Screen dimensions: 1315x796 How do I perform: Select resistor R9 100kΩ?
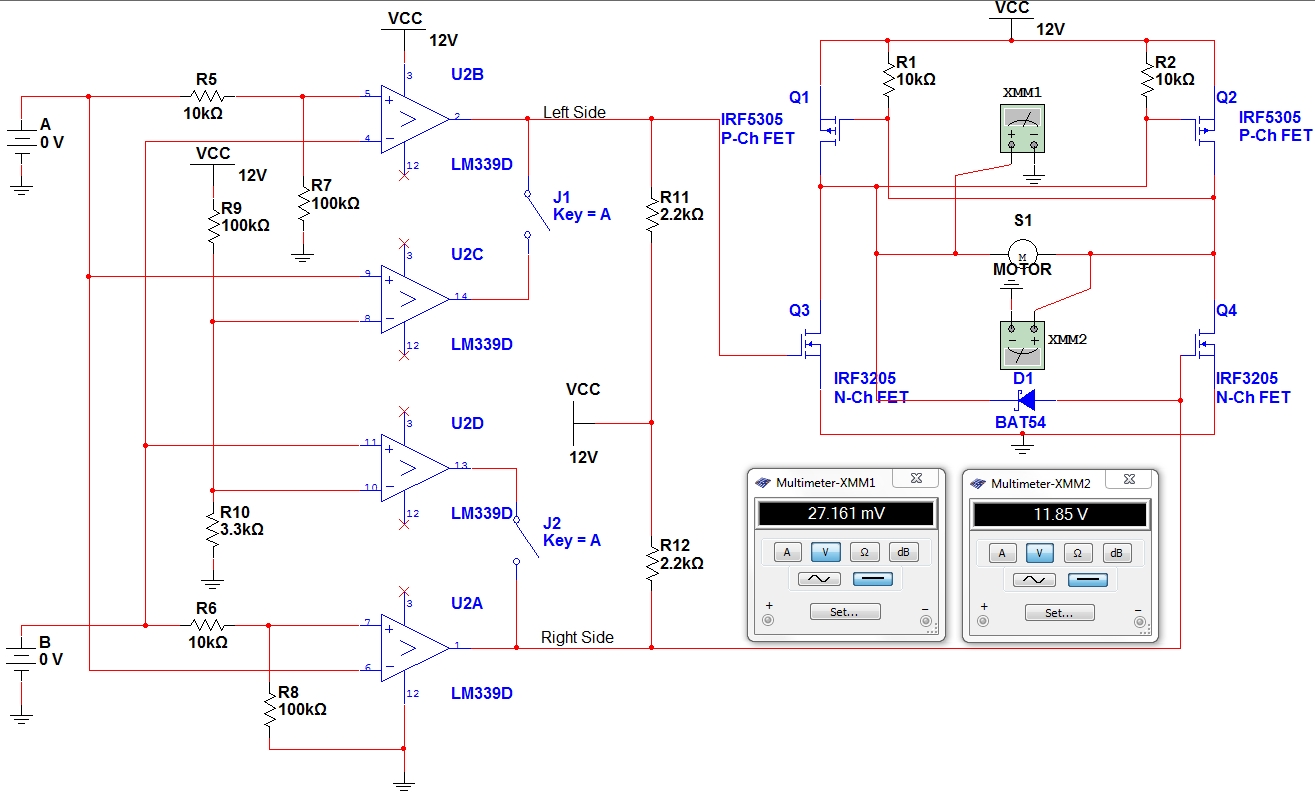tap(212, 225)
